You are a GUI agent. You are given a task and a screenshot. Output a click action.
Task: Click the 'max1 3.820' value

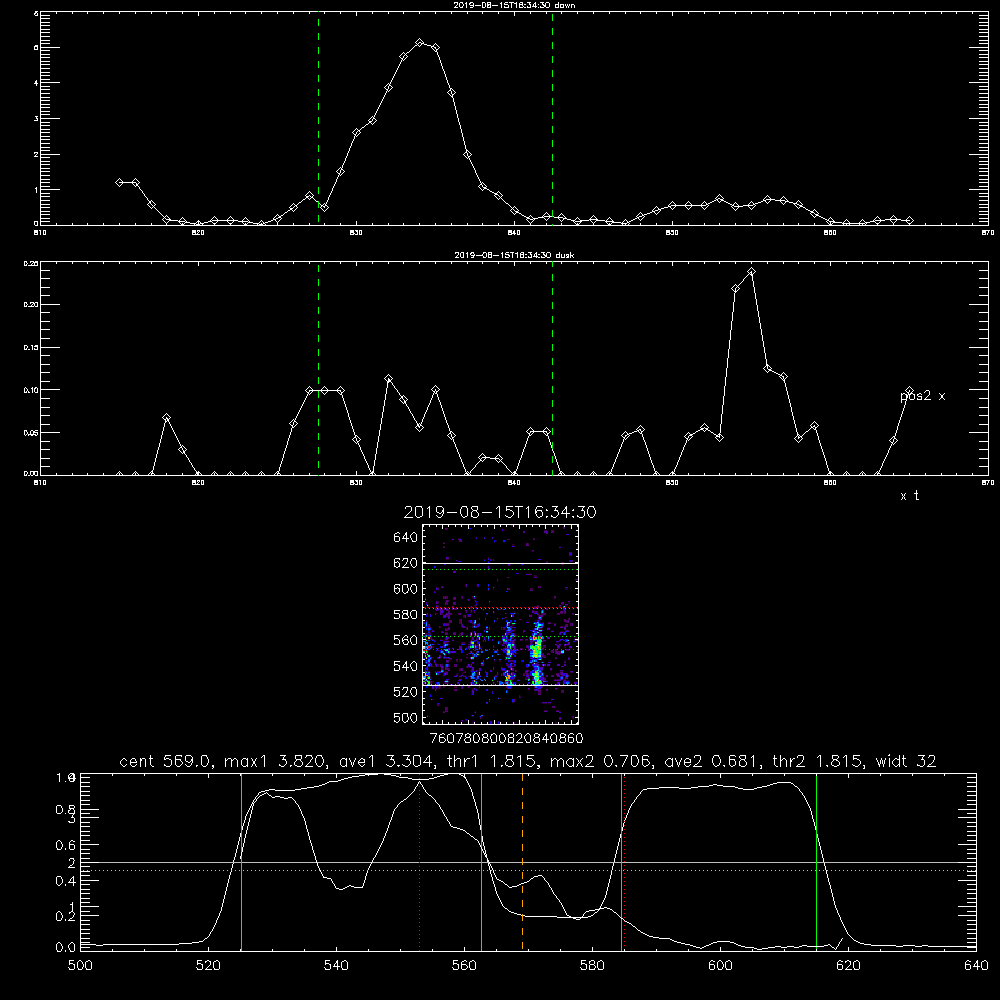(x=272, y=761)
